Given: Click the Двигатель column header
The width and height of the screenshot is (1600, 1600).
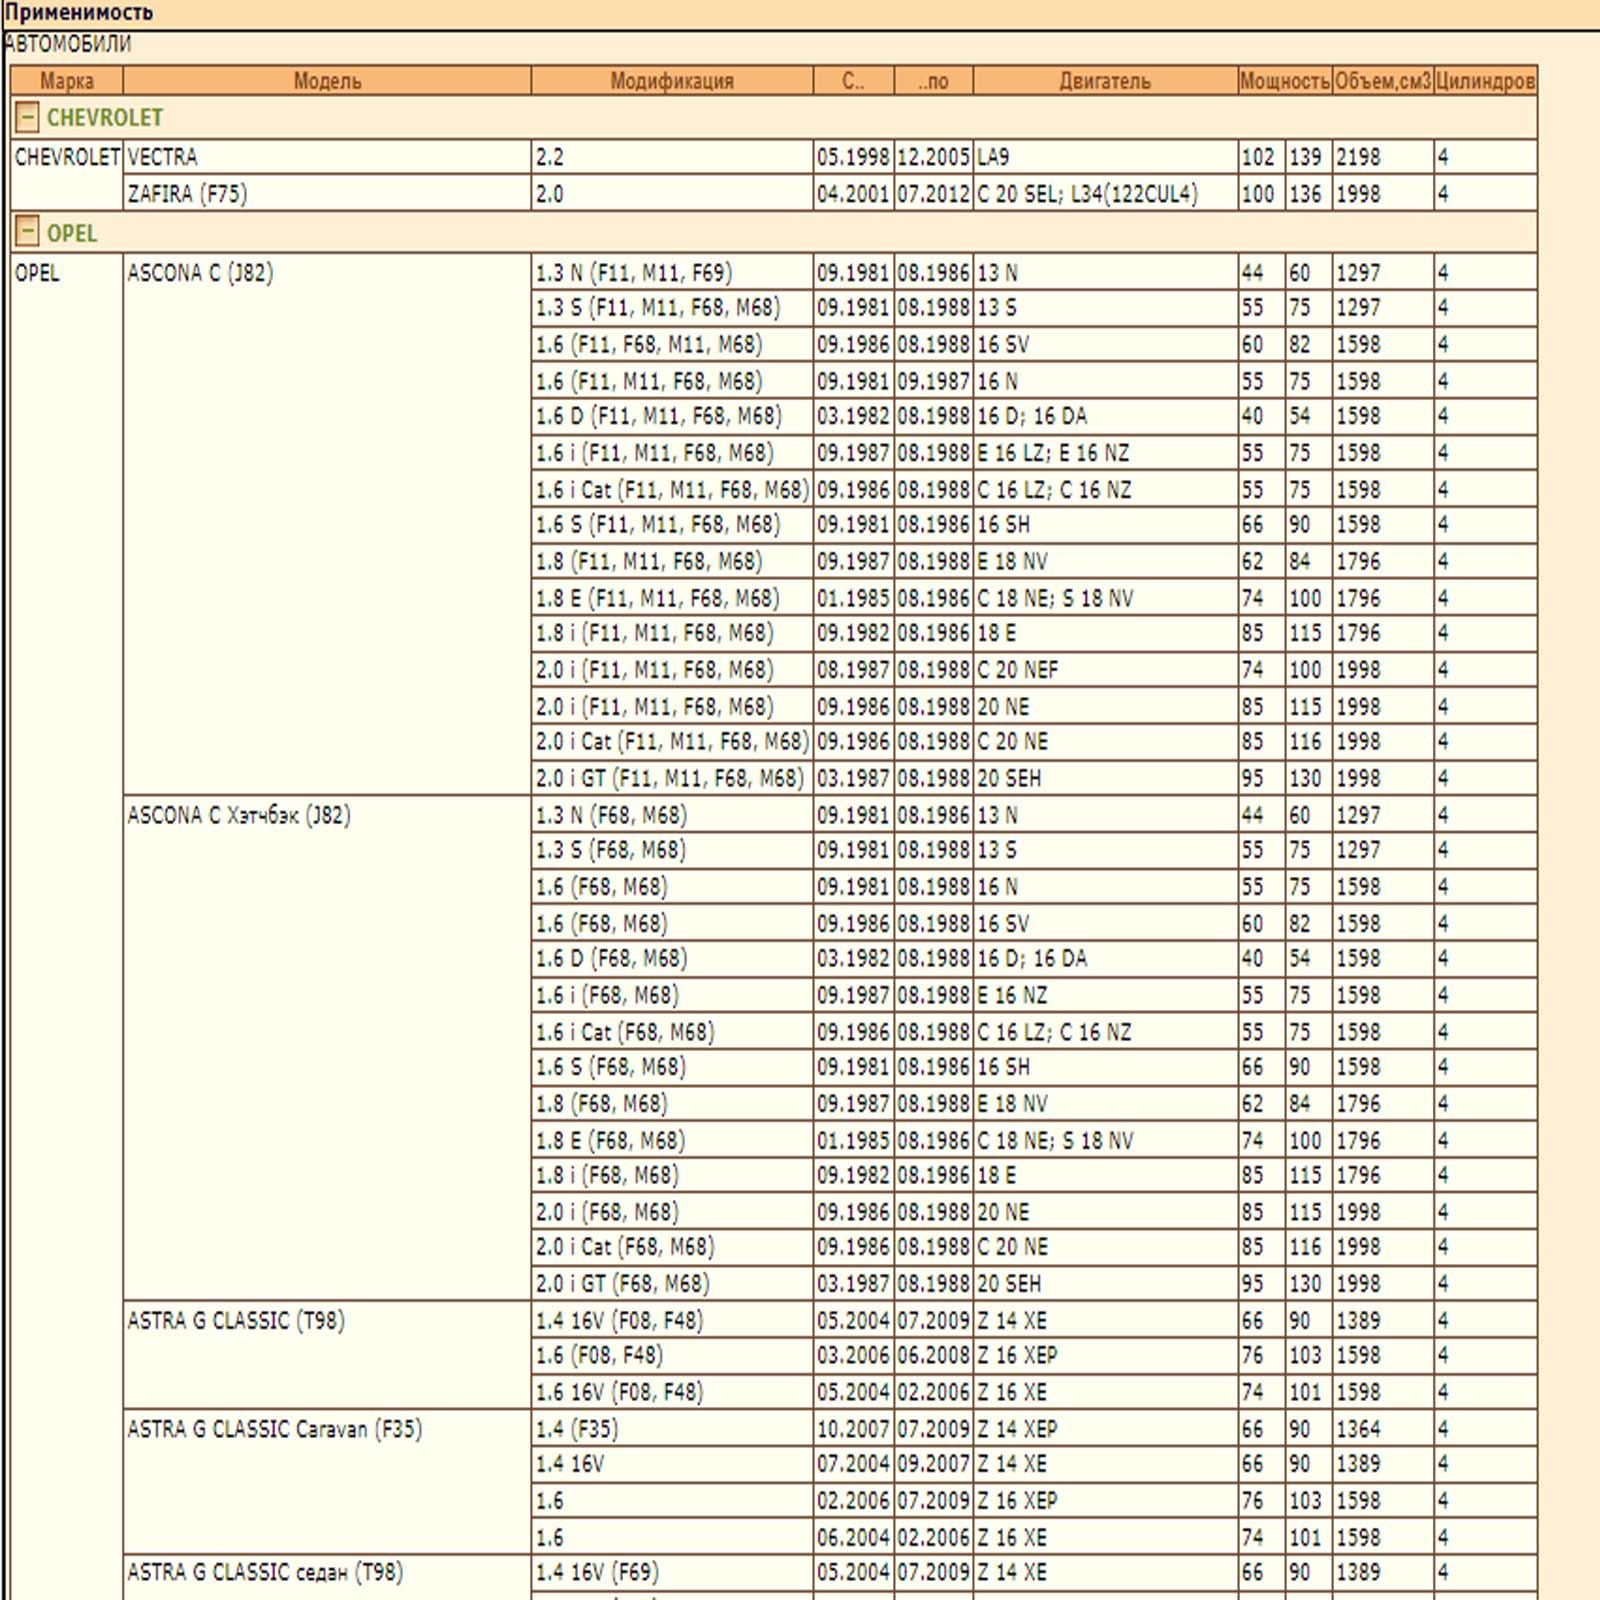Looking at the screenshot, I should 1105,81.
